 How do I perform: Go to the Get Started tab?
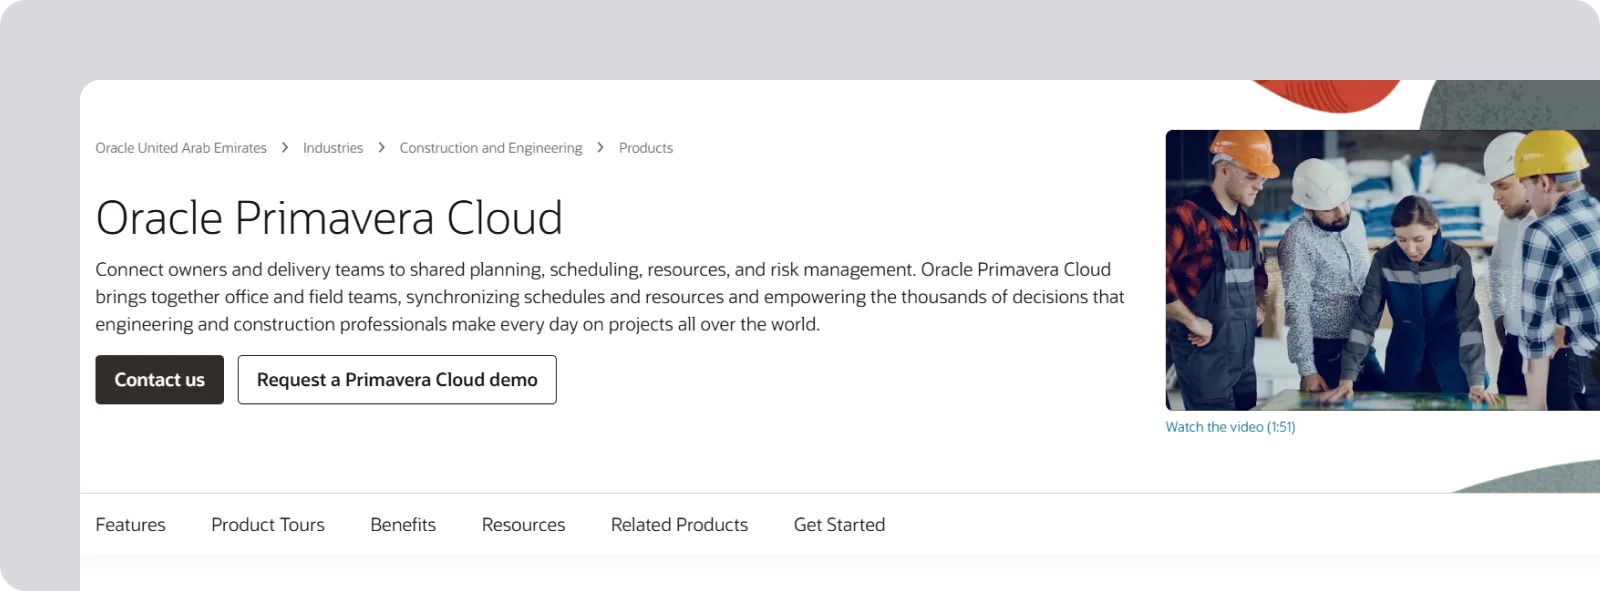pos(839,525)
